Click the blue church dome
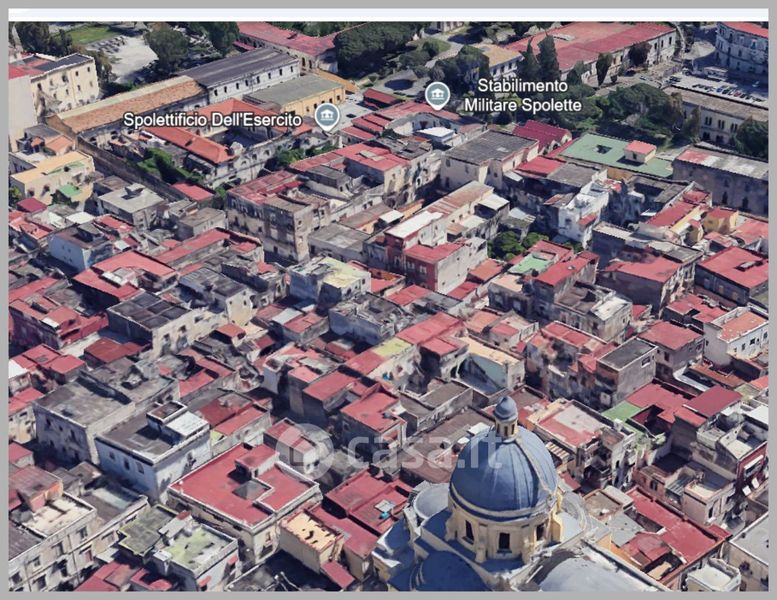777x600 pixels. coord(502,472)
